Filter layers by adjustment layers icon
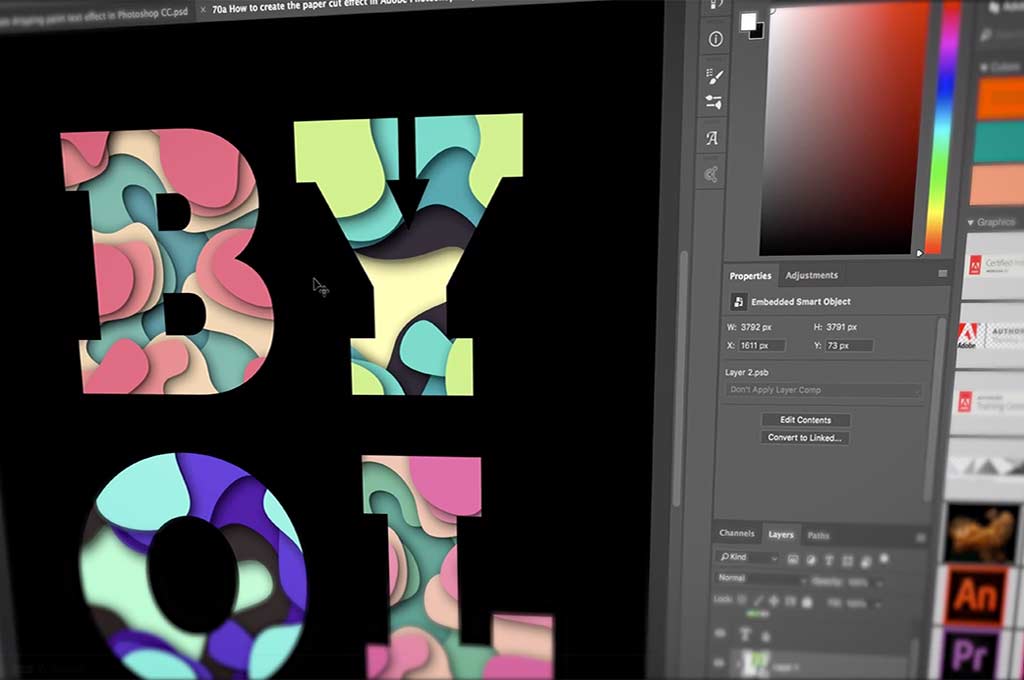Screen dimensions: 1024x680 coord(811,560)
